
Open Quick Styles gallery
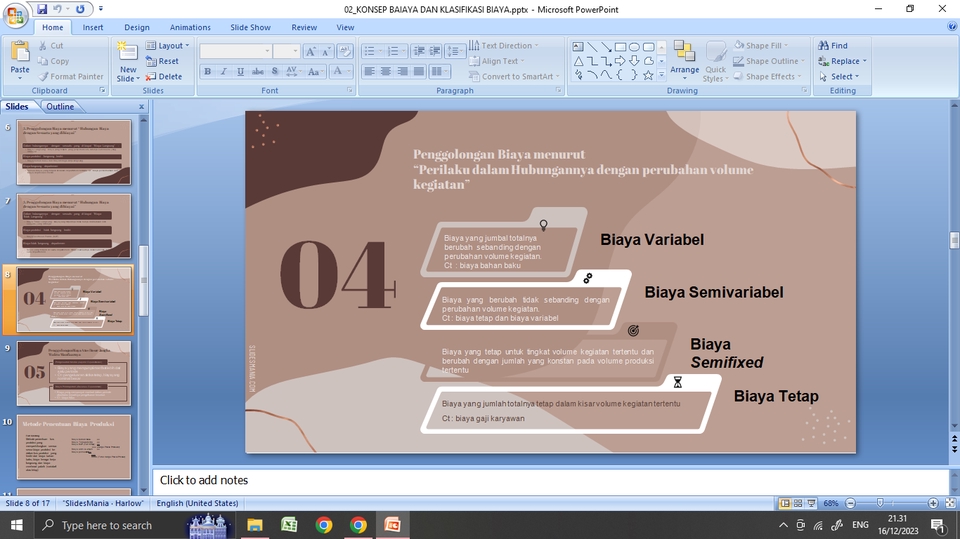pos(715,61)
